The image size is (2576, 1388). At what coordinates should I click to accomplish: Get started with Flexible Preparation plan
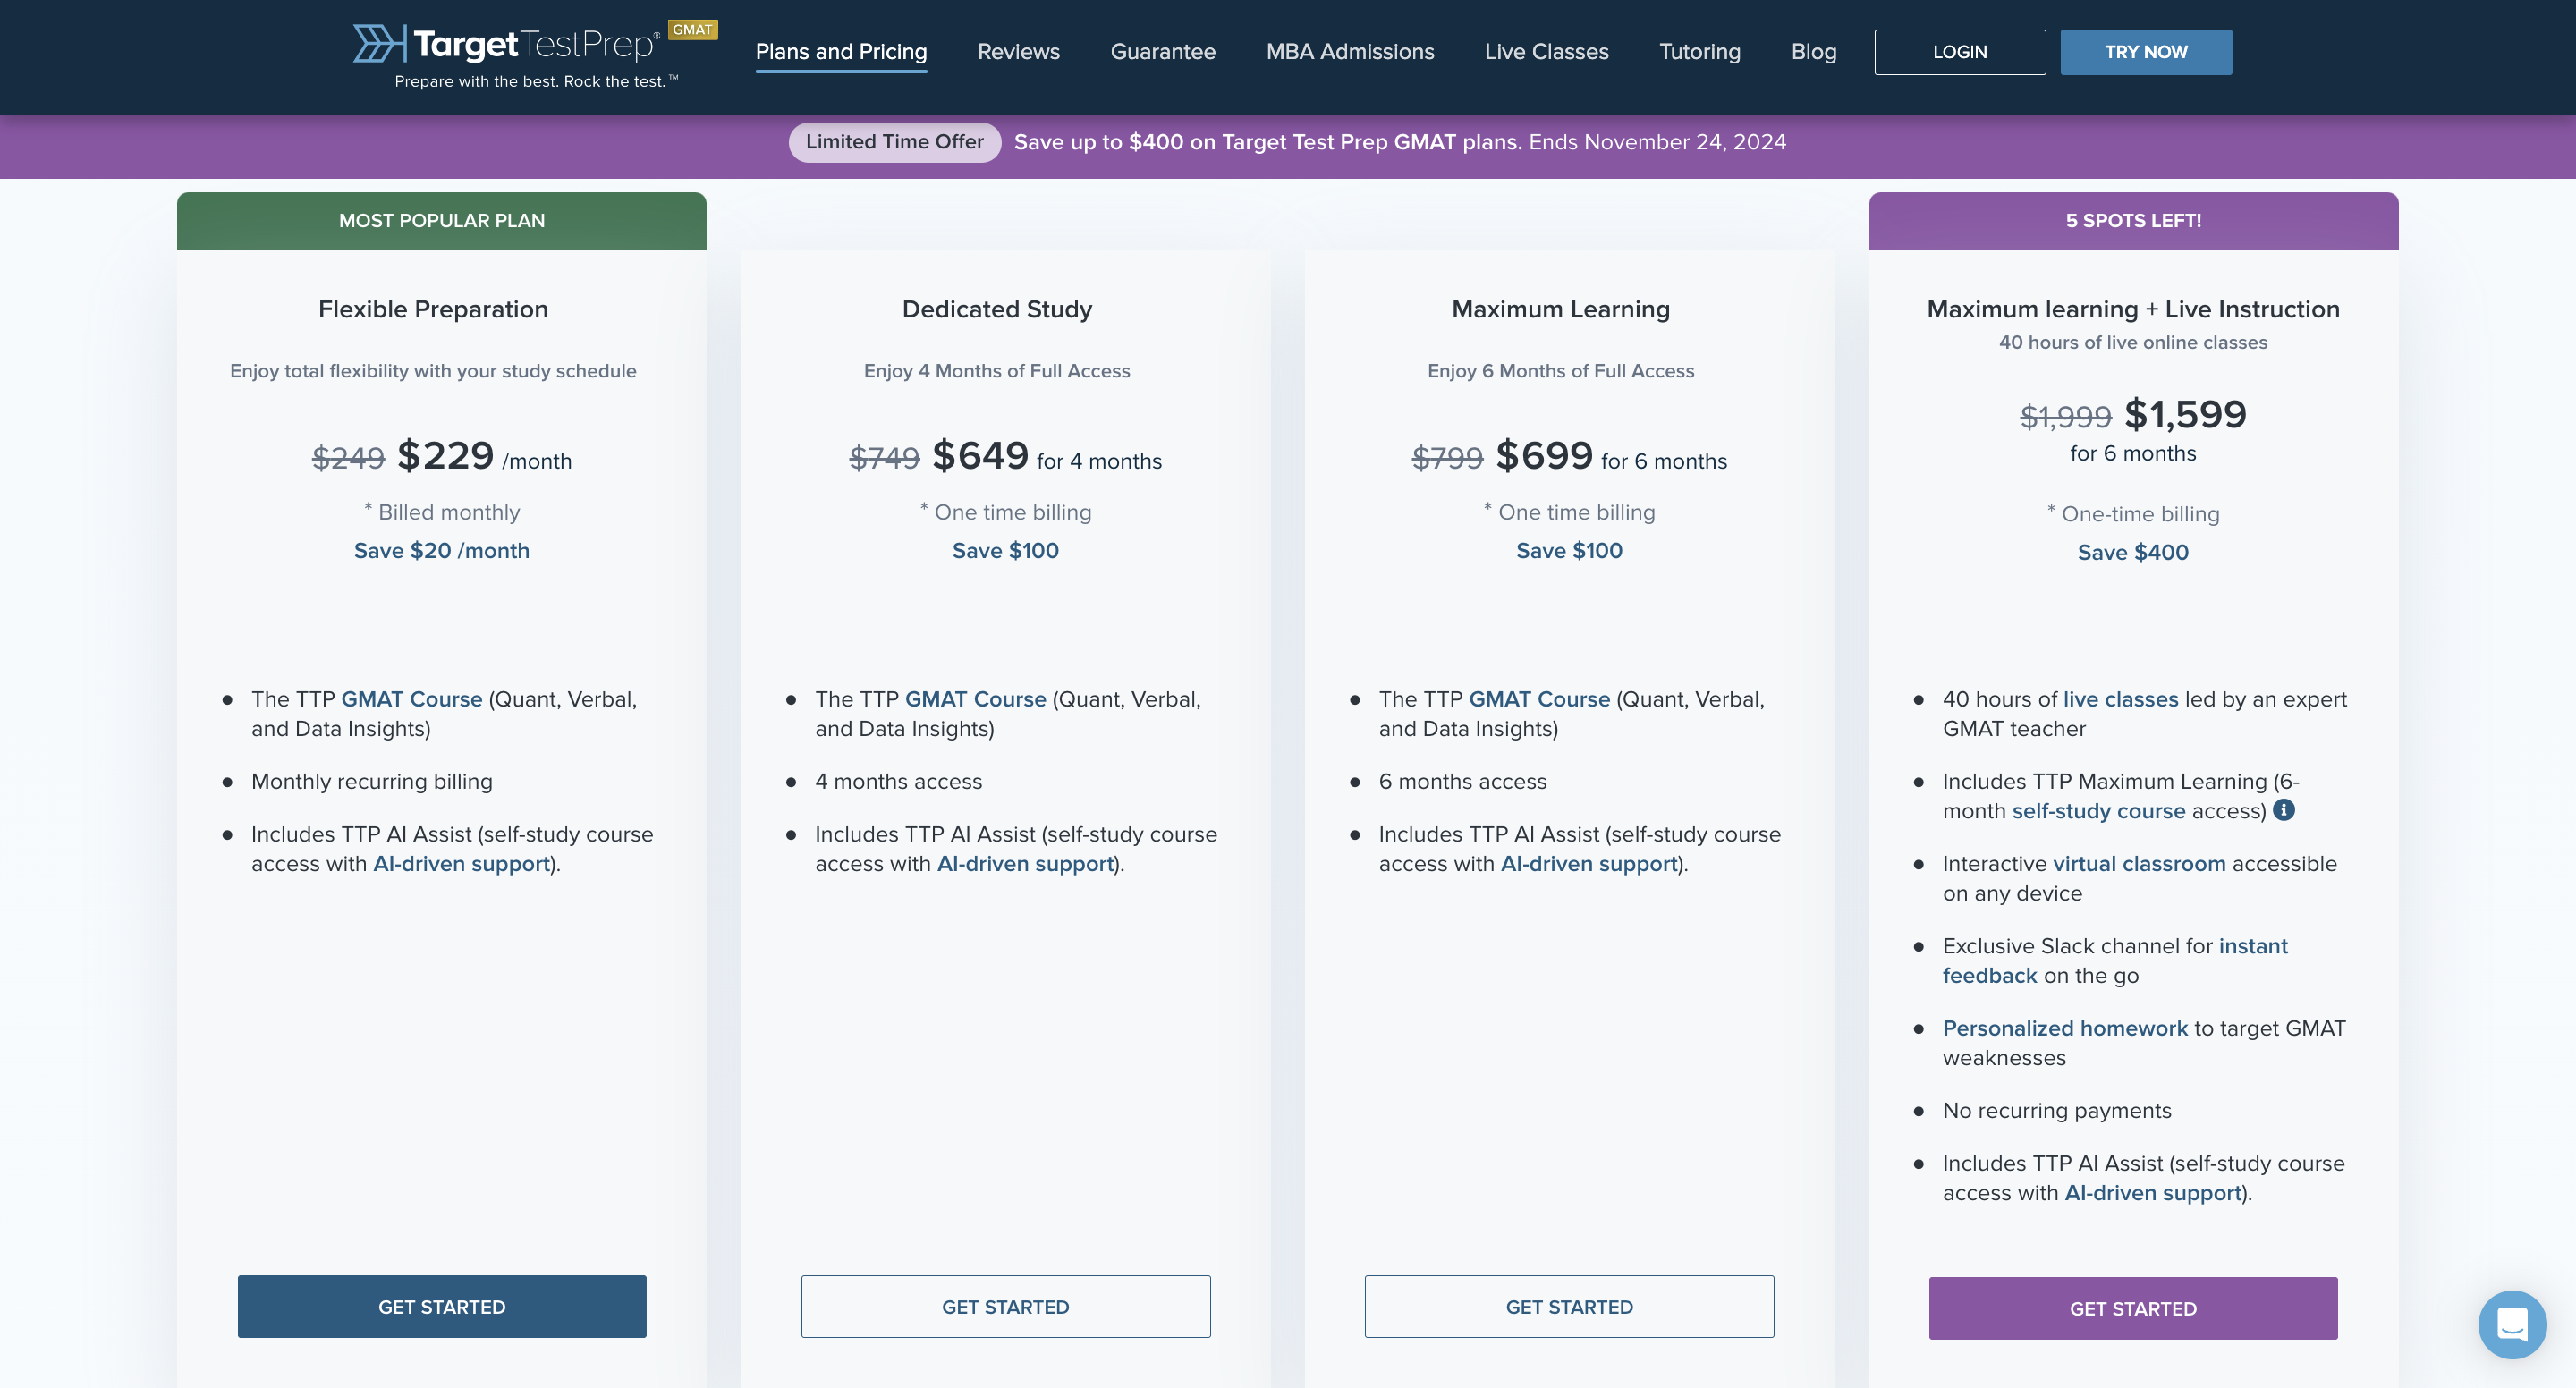click(x=441, y=1306)
